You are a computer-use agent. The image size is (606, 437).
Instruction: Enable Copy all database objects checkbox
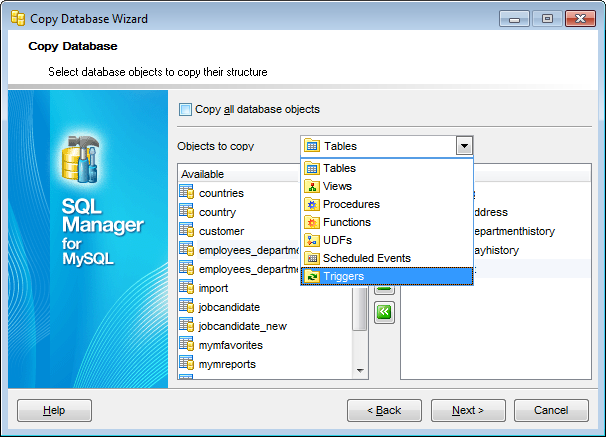(185, 109)
